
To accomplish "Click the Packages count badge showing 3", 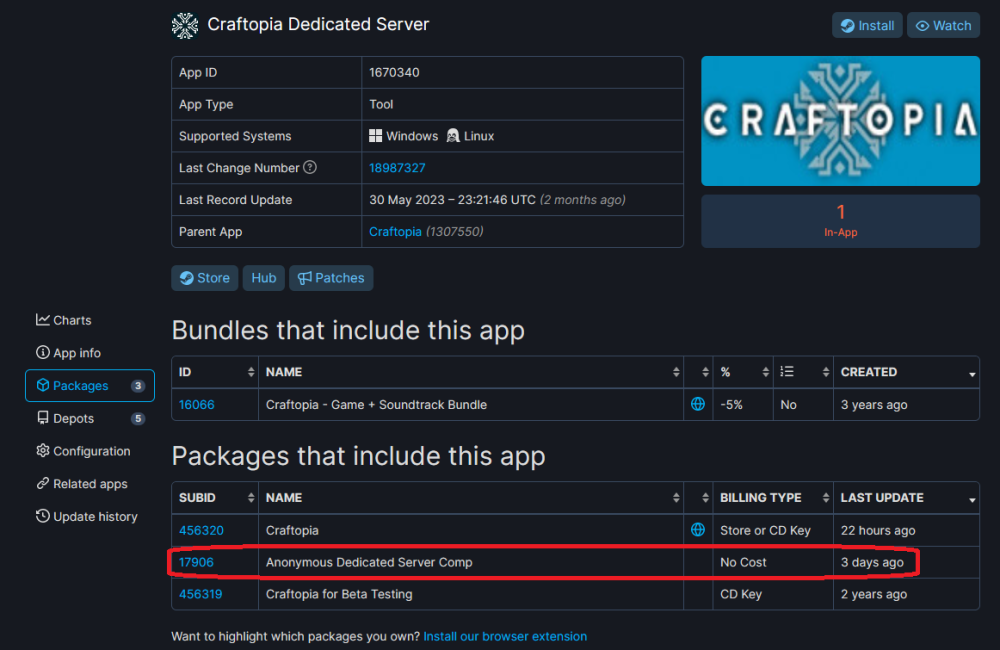I will 138,386.
